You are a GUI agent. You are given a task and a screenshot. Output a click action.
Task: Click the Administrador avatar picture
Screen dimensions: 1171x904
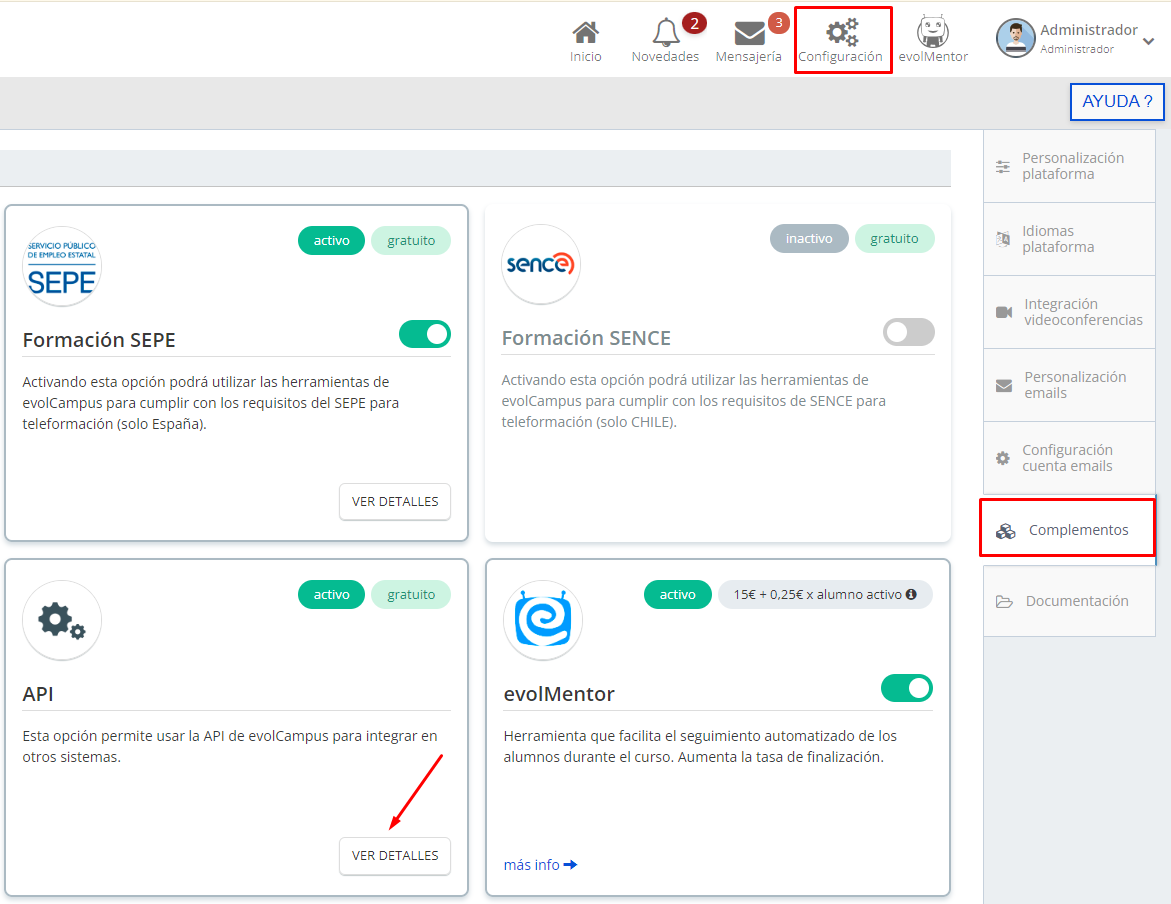(x=1016, y=38)
